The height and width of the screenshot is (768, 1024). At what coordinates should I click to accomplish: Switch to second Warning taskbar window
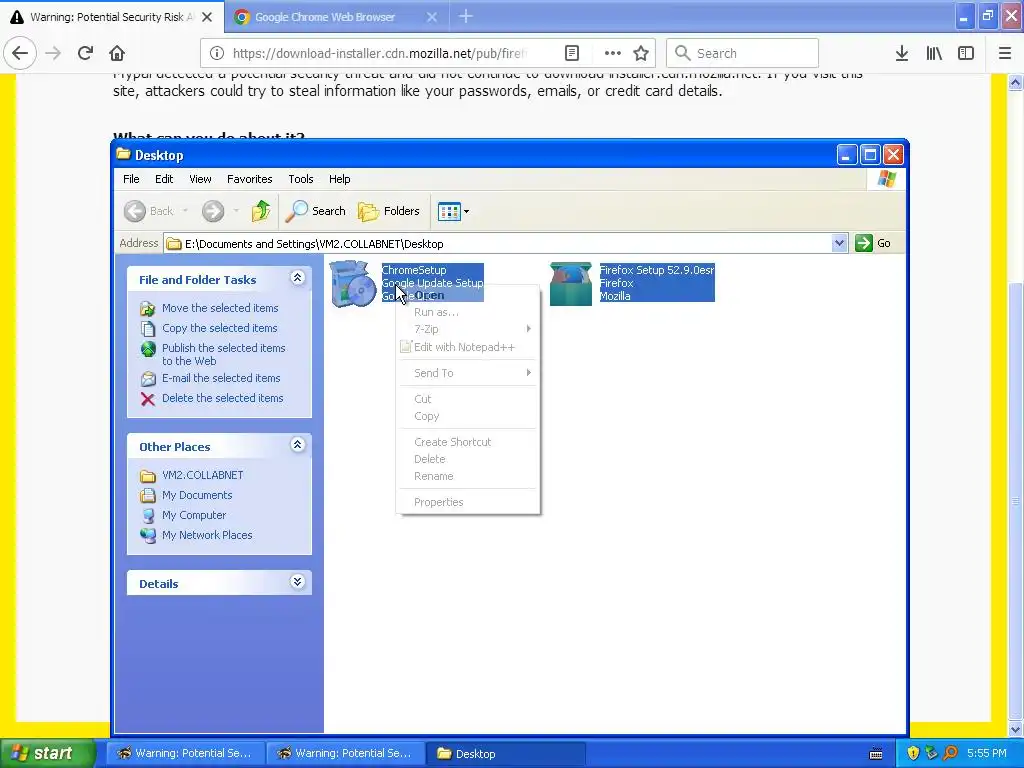[x=345, y=754]
